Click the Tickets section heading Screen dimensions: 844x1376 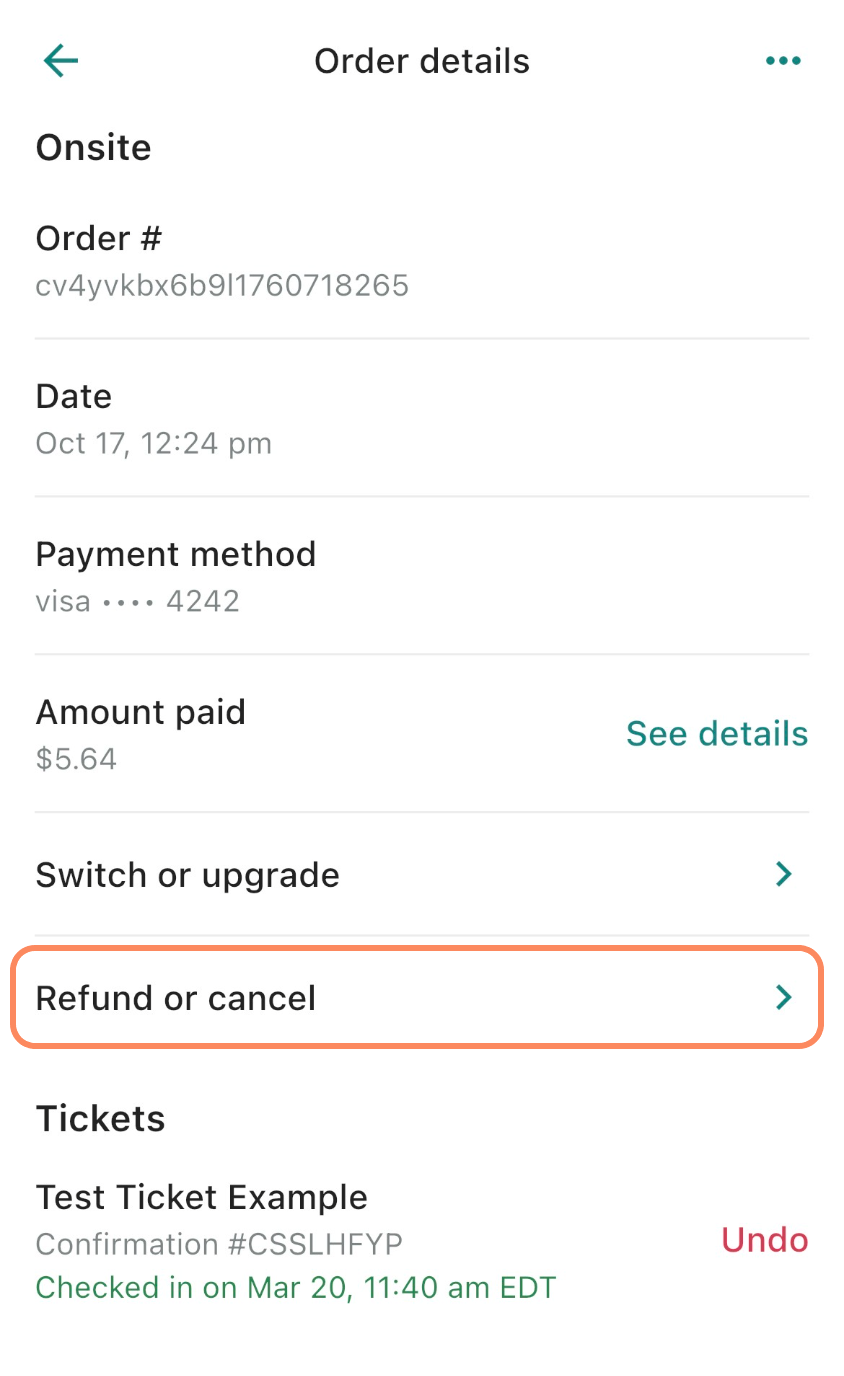100,1118
